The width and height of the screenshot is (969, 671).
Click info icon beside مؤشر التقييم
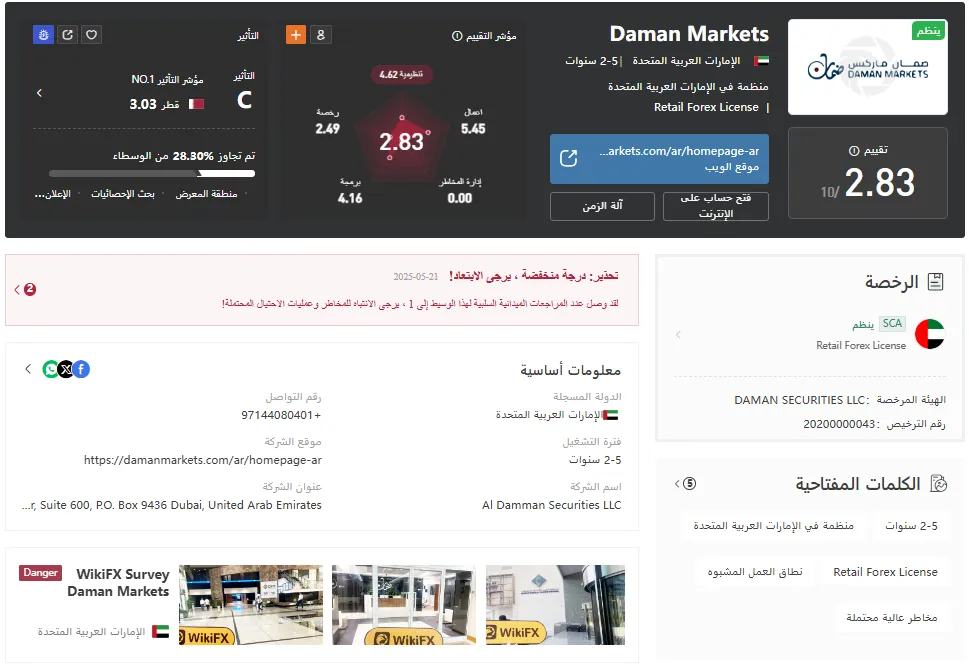tap(457, 36)
